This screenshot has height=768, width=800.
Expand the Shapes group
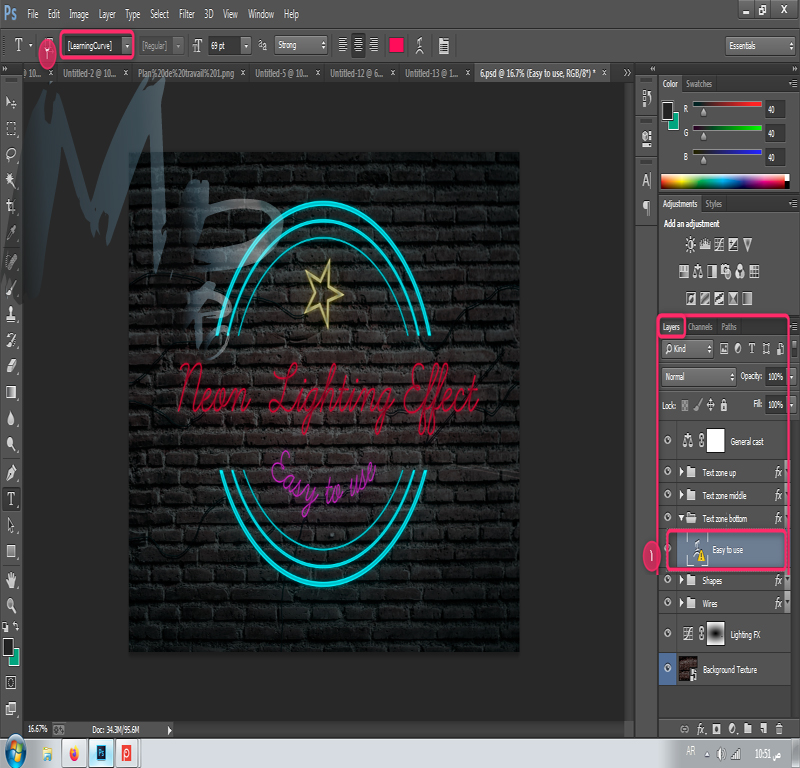(x=681, y=580)
